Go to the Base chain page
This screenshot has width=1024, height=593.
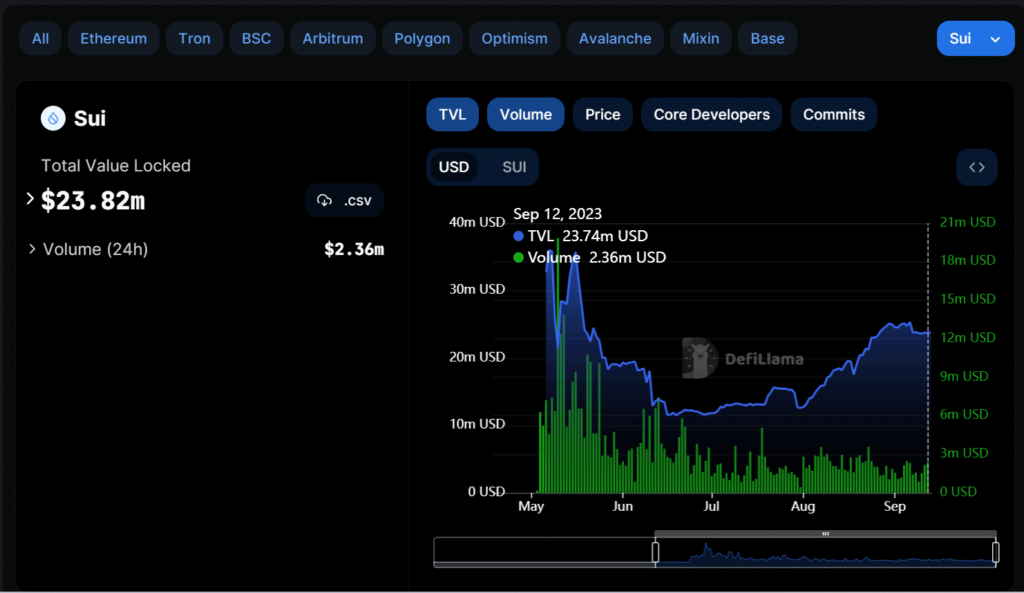tap(767, 38)
